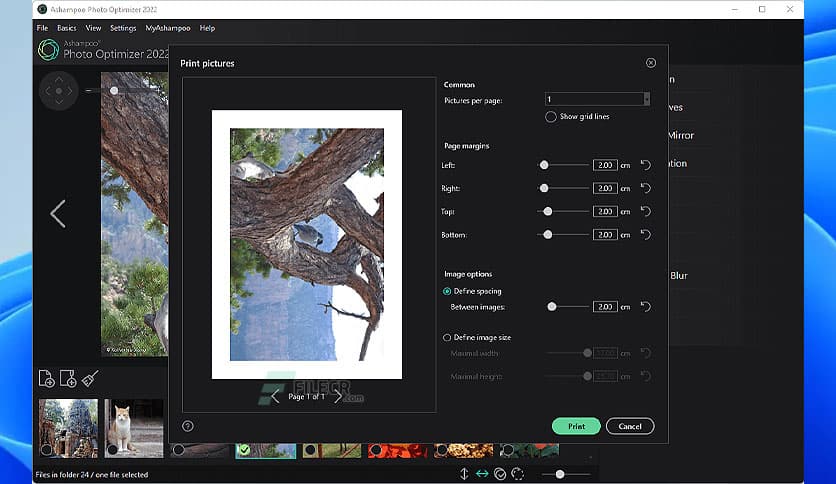This screenshot has height=484, width=836.
Task: Open the View menu
Action: pos(93,28)
